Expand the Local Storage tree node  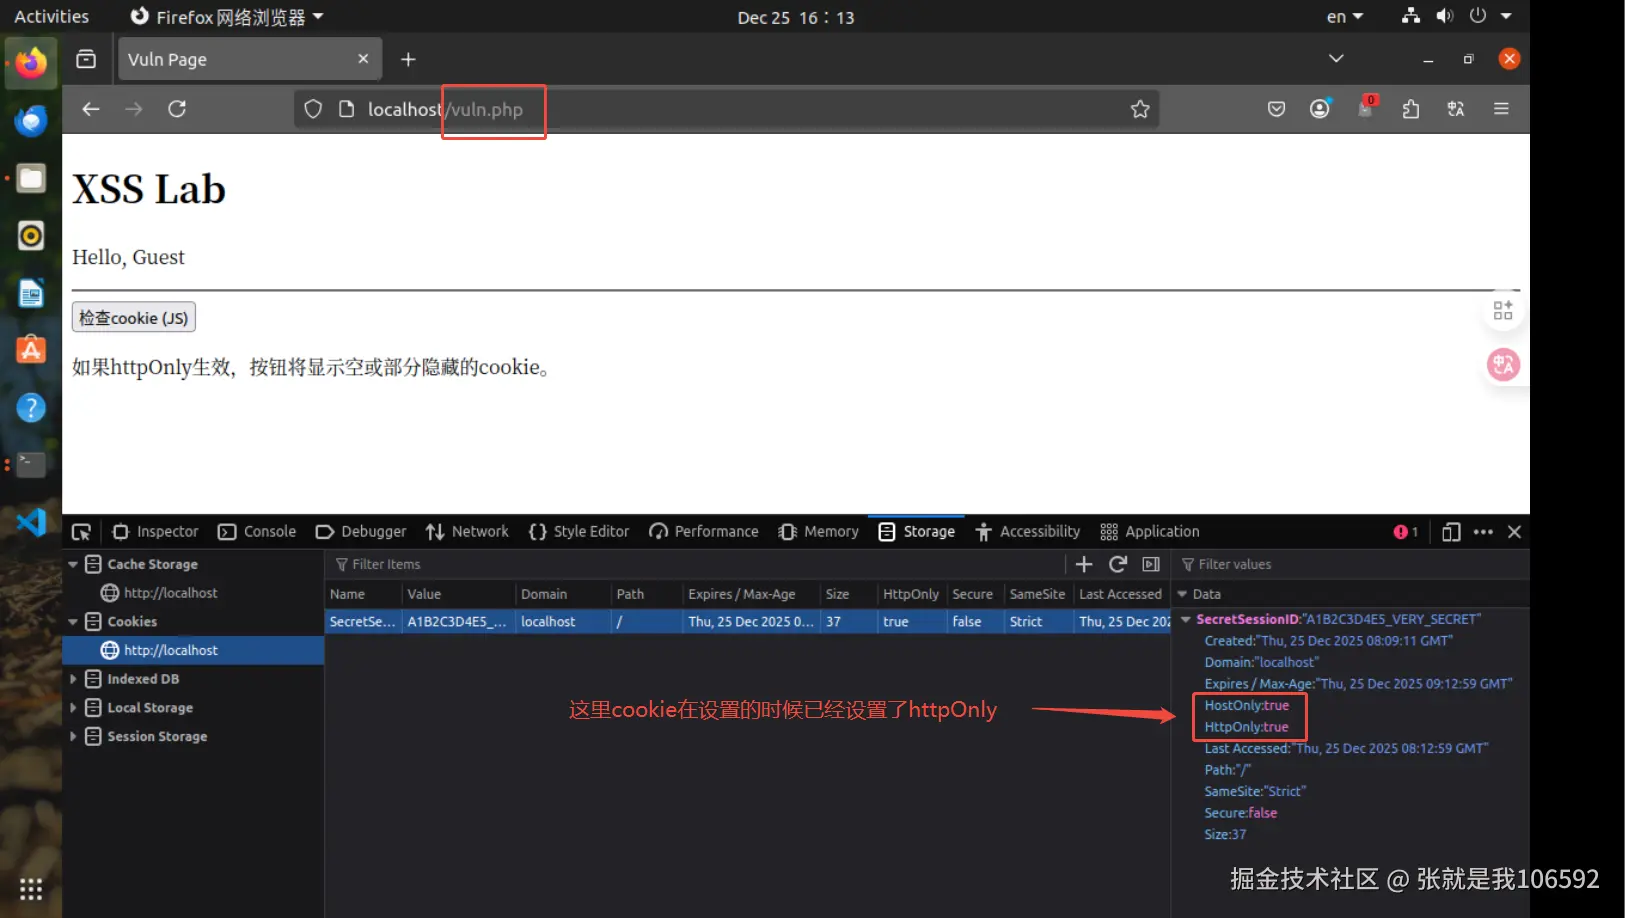[73, 708]
